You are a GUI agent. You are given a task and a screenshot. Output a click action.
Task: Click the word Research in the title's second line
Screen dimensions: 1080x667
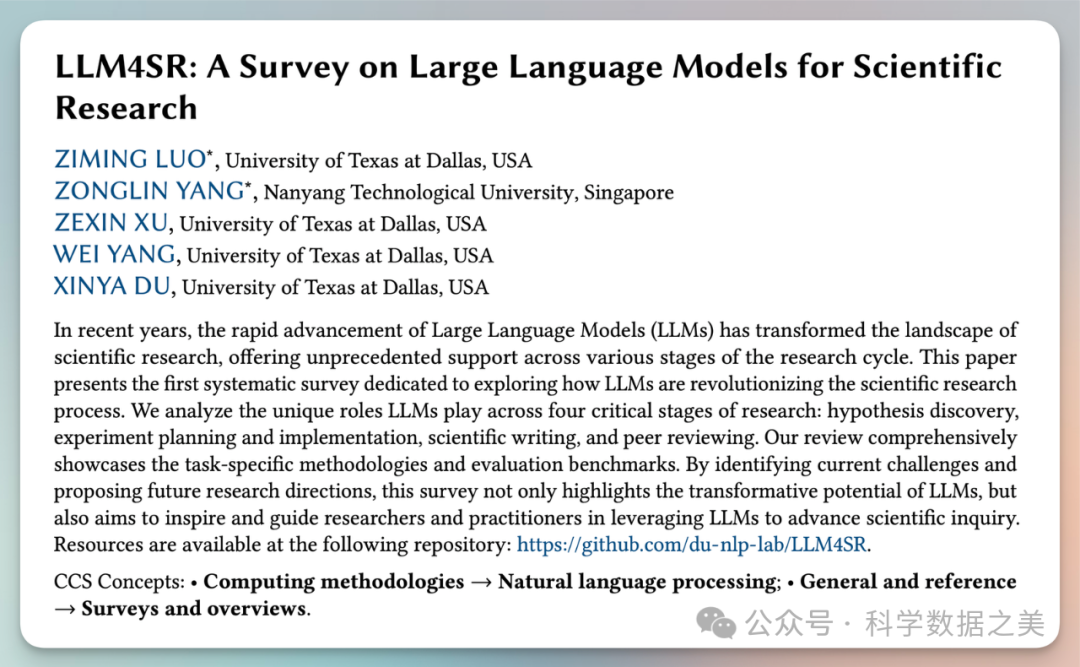[x=126, y=107]
